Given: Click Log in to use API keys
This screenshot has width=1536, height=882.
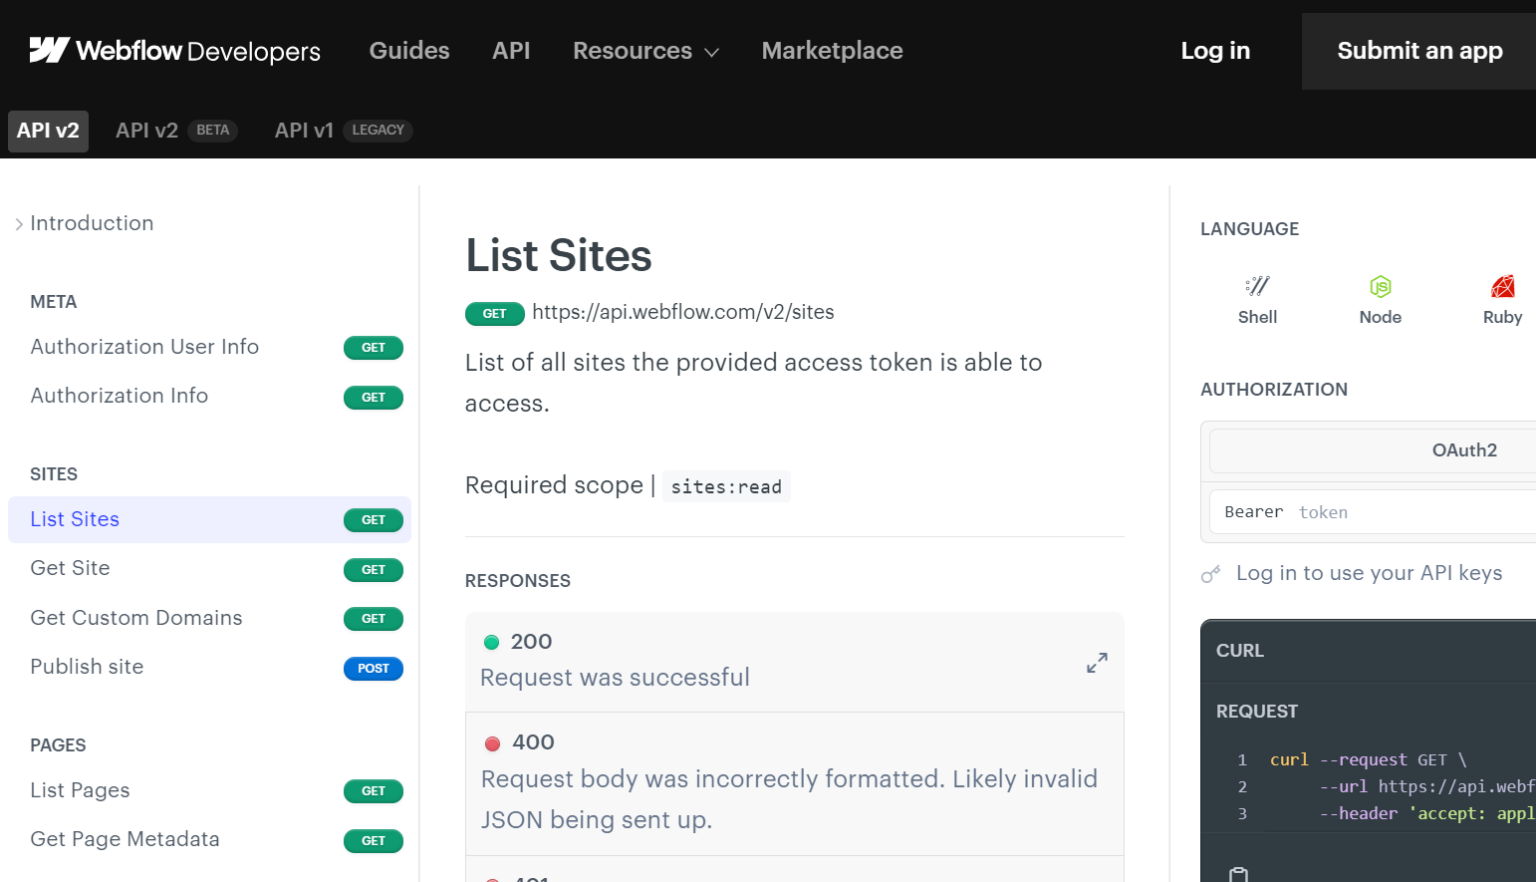Looking at the screenshot, I should pos(1368,573).
